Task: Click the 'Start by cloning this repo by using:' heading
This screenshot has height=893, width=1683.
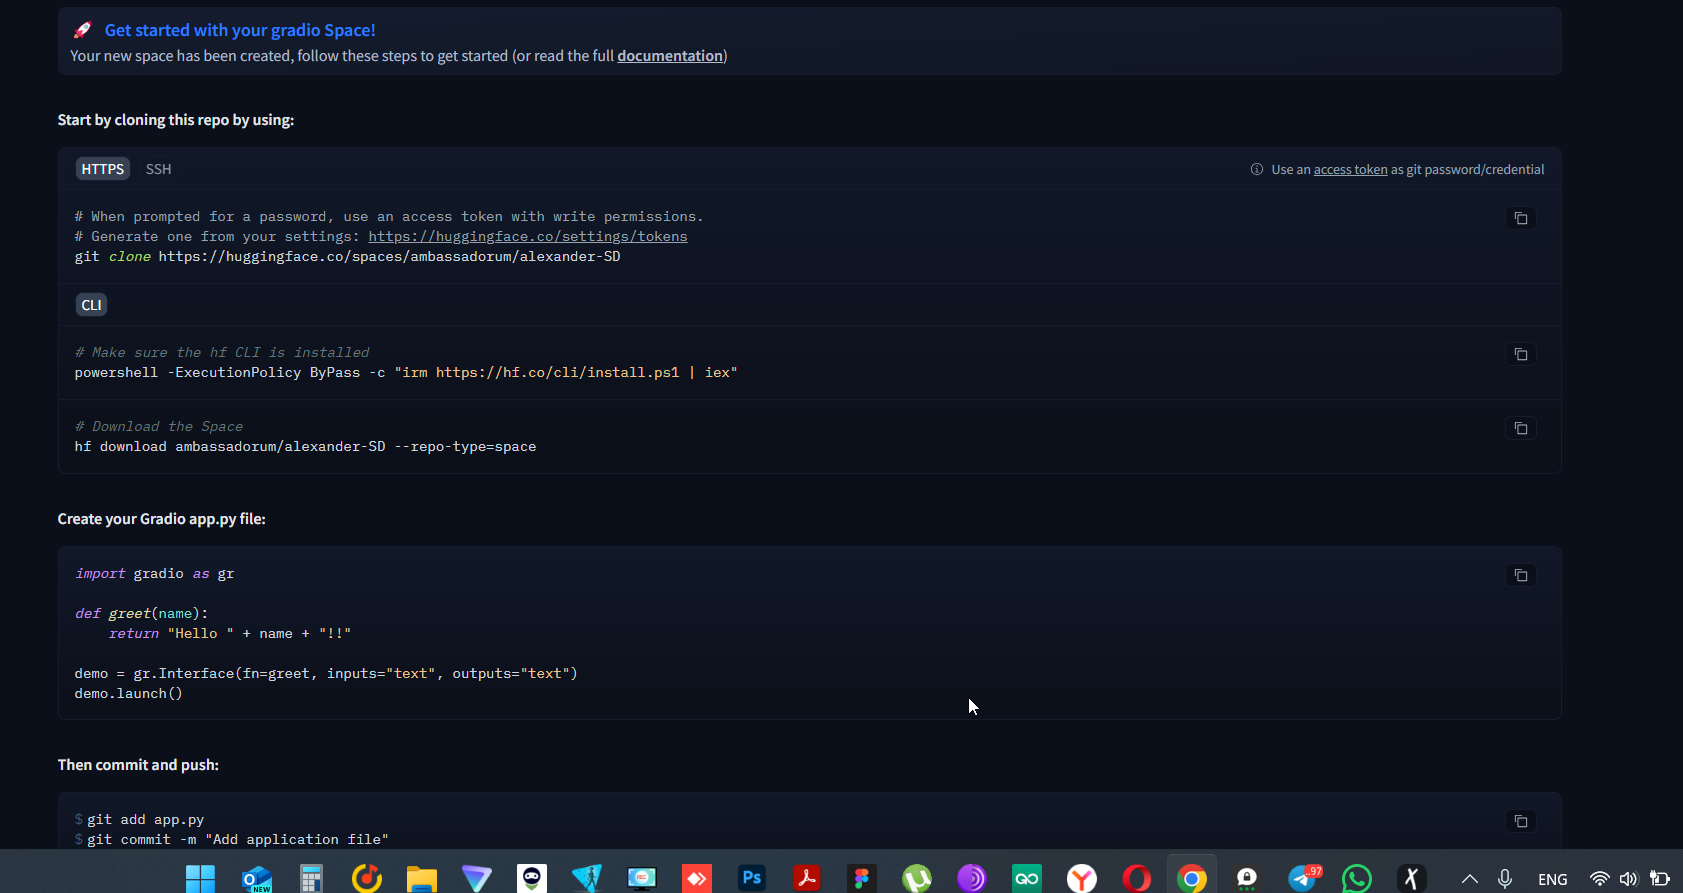Action: pos(176,120)
